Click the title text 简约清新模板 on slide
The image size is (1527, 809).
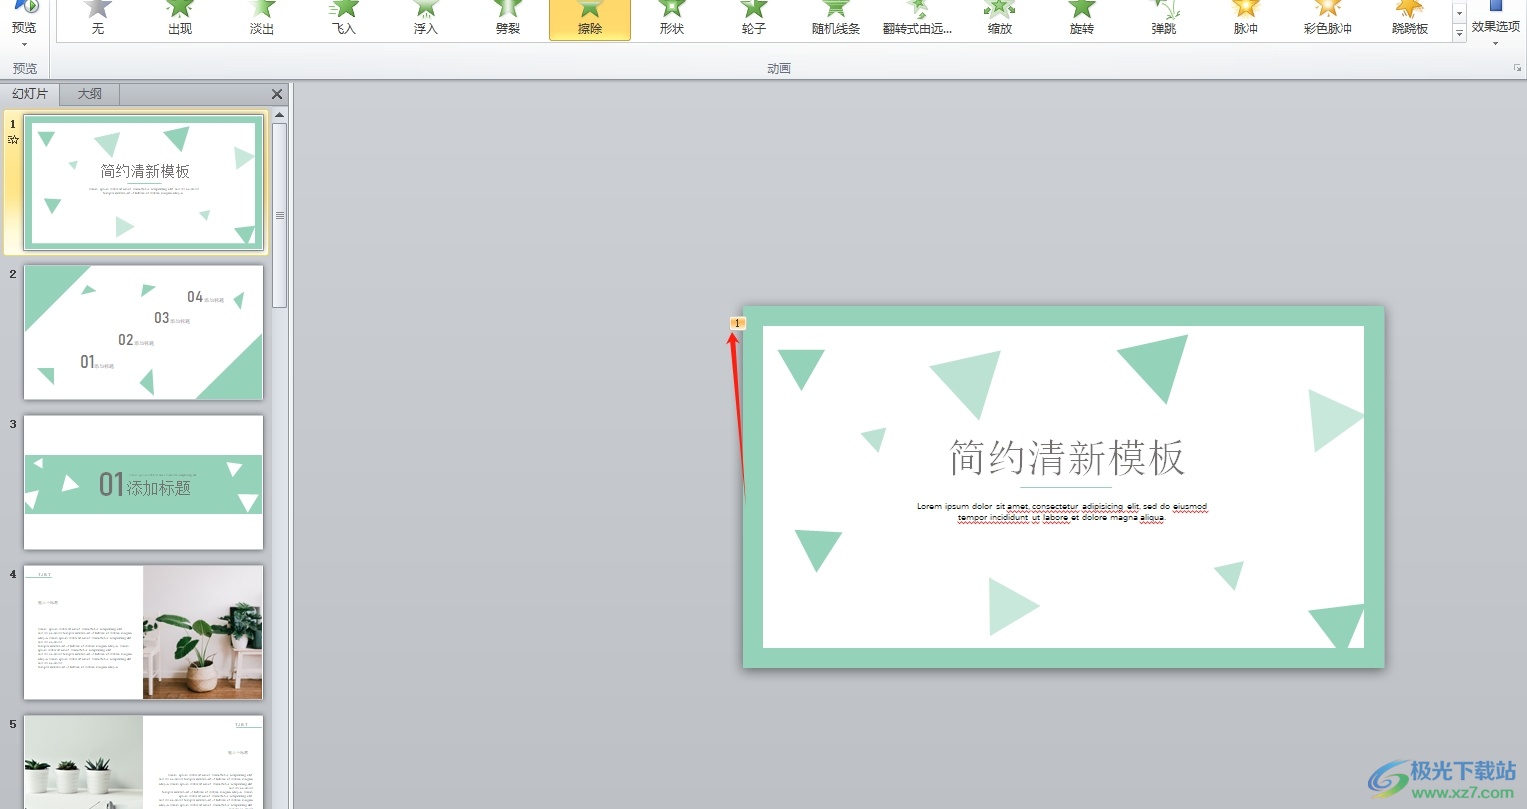pos(1066,458)
